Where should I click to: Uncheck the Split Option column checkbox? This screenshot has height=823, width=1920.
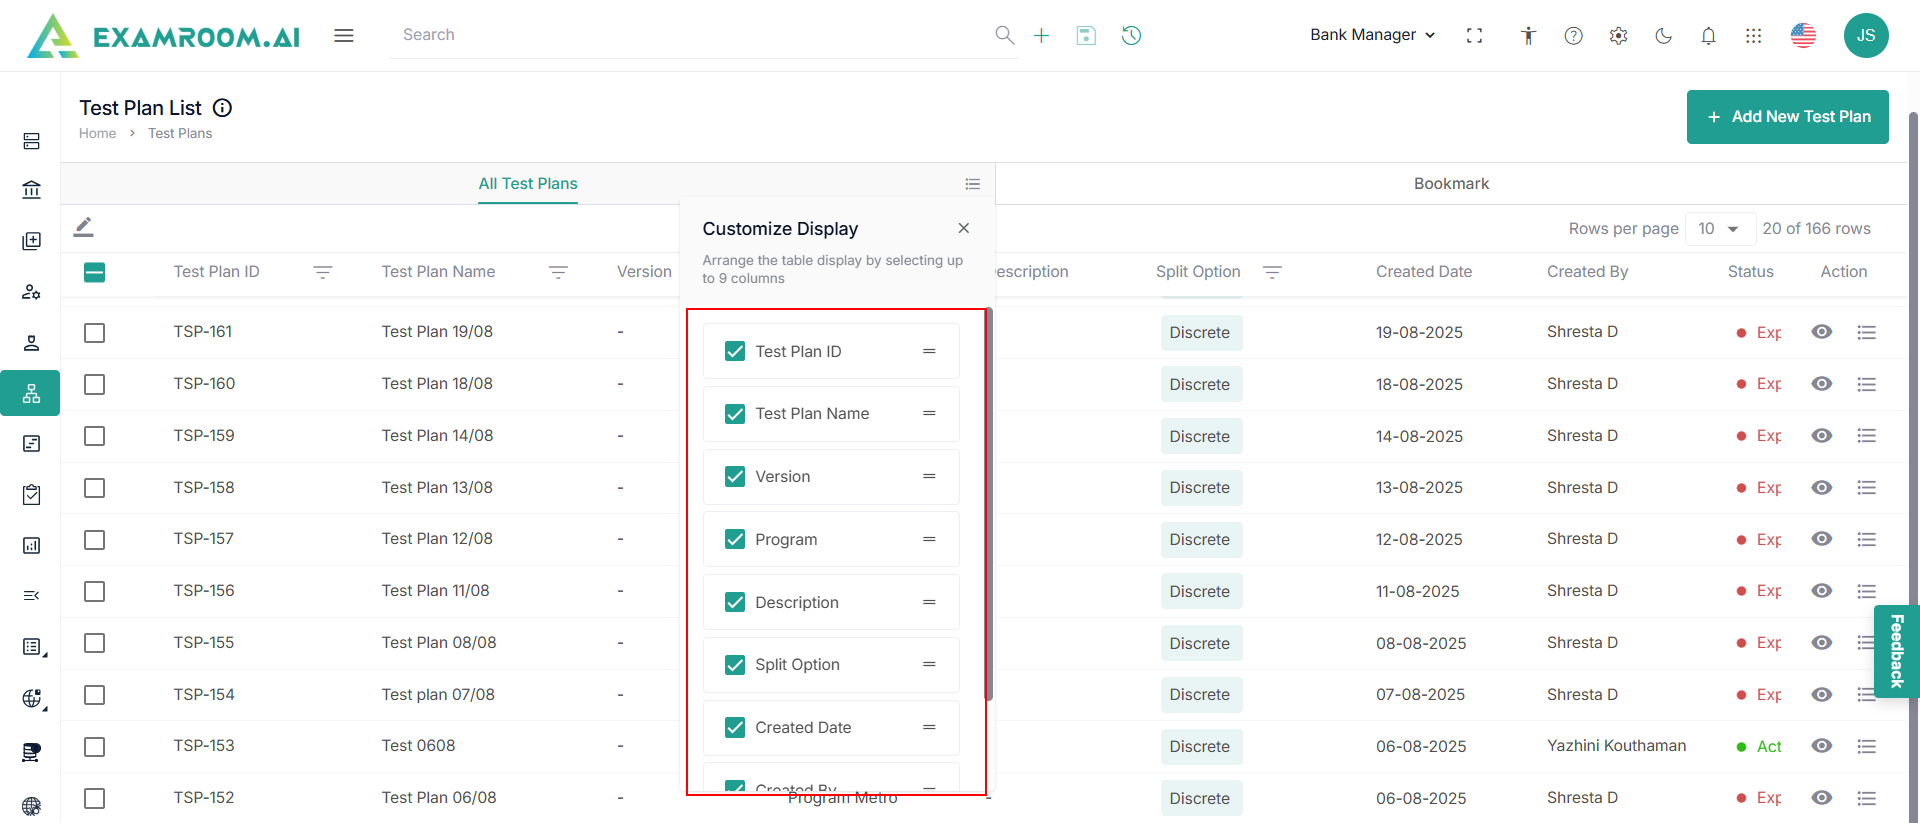735,665
